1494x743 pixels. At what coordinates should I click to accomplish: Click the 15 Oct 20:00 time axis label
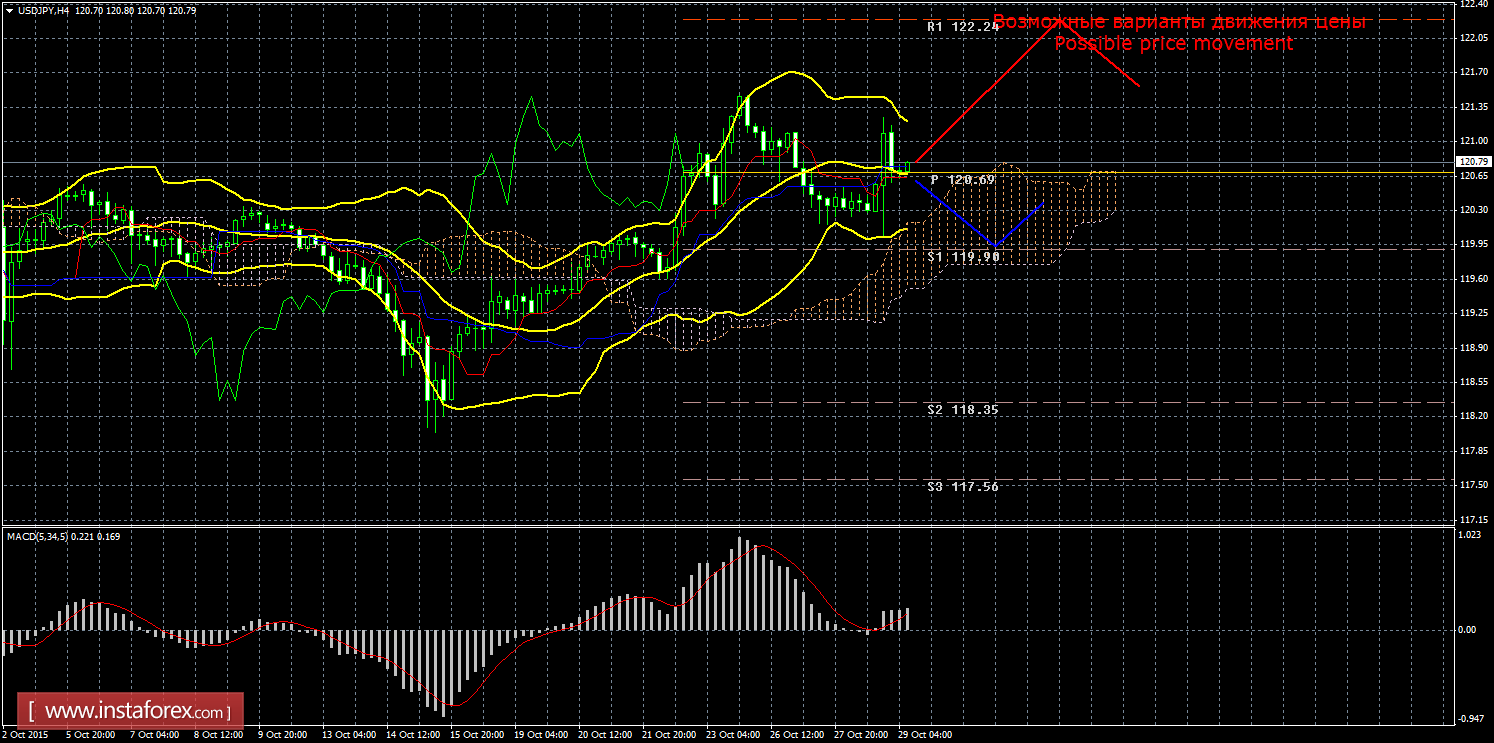(x=478, y=734)
